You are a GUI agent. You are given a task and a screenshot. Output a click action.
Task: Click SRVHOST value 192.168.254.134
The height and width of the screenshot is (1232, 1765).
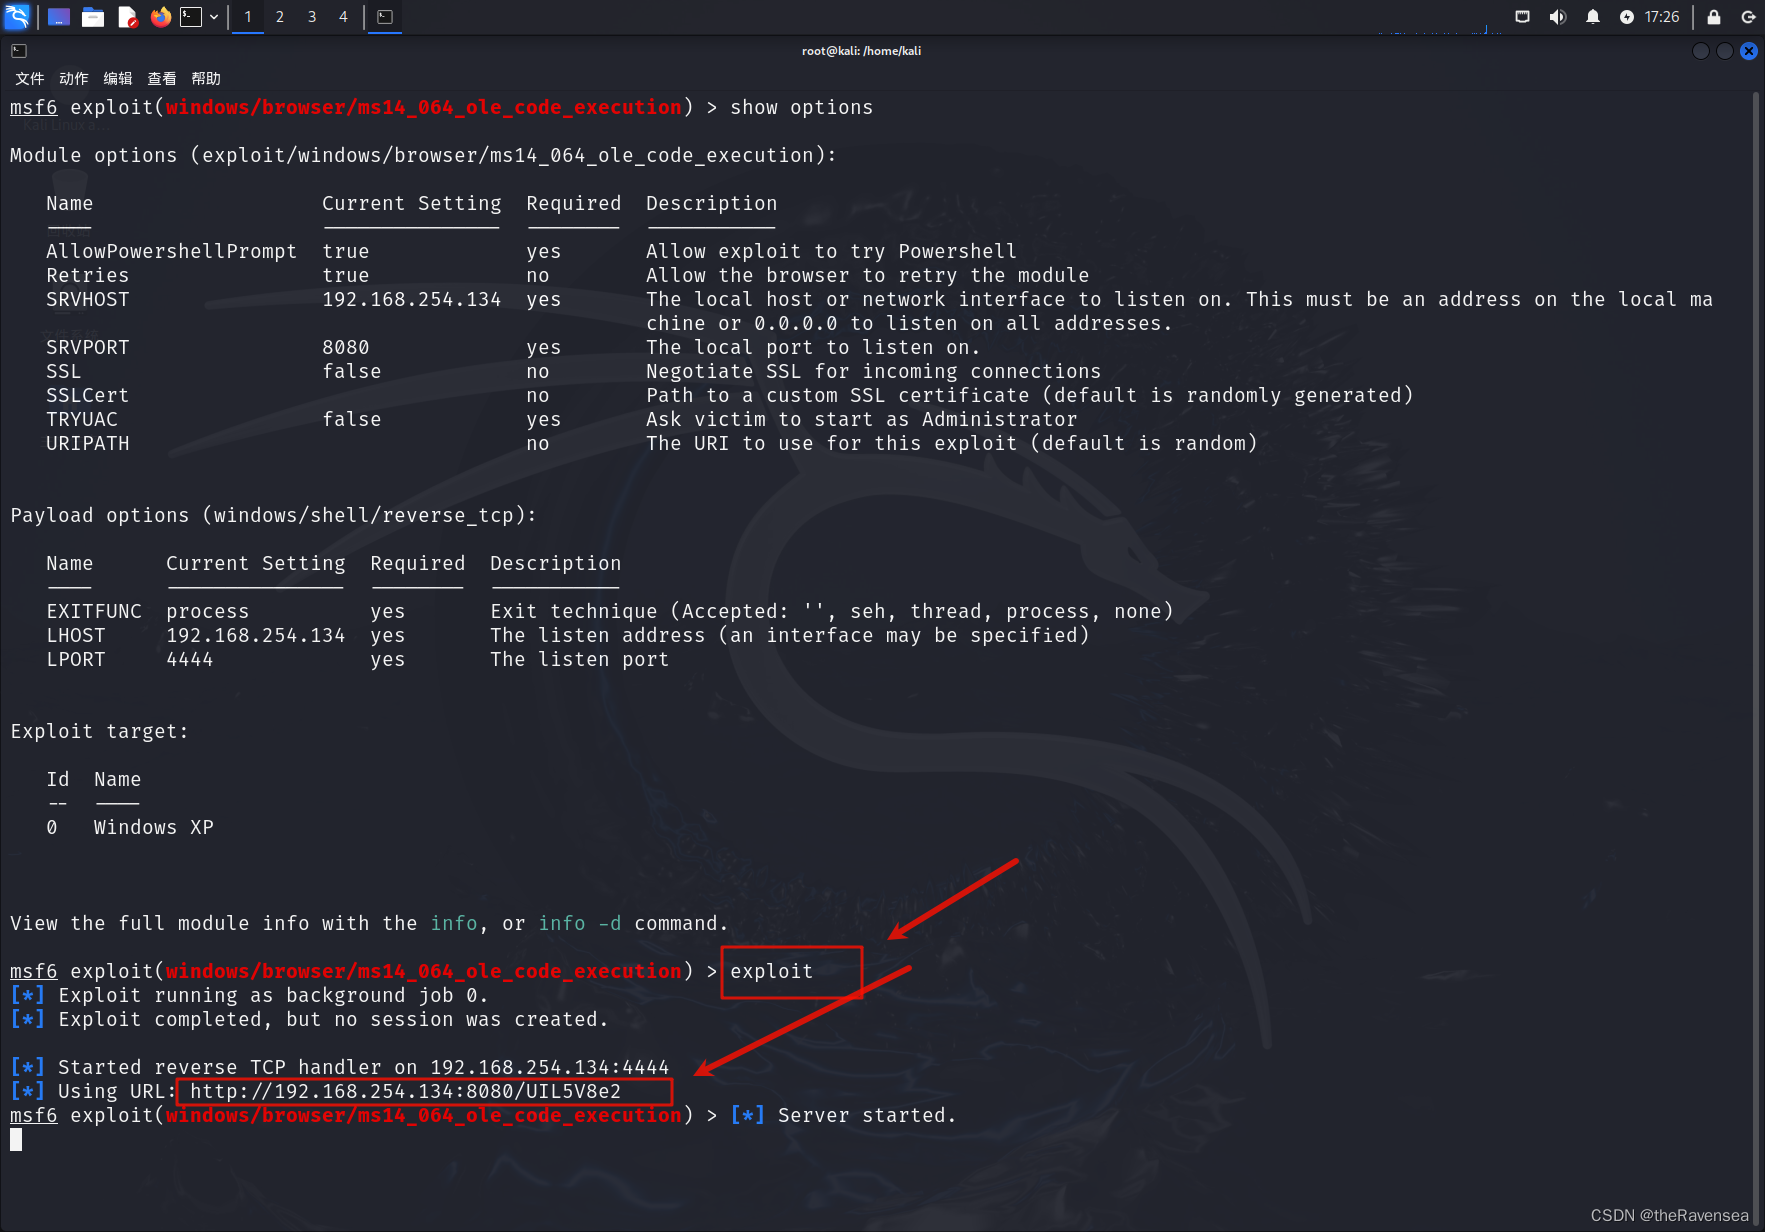(411, 300)
